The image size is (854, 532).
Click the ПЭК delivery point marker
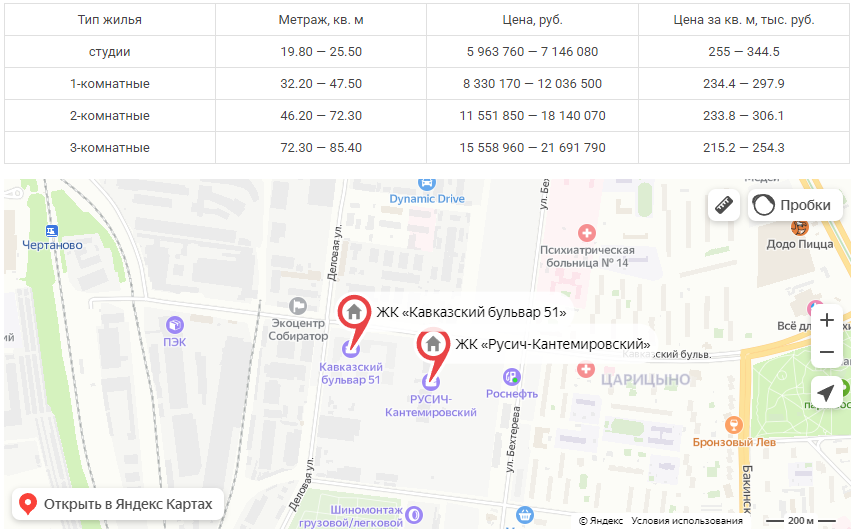(x=175, y=325)
